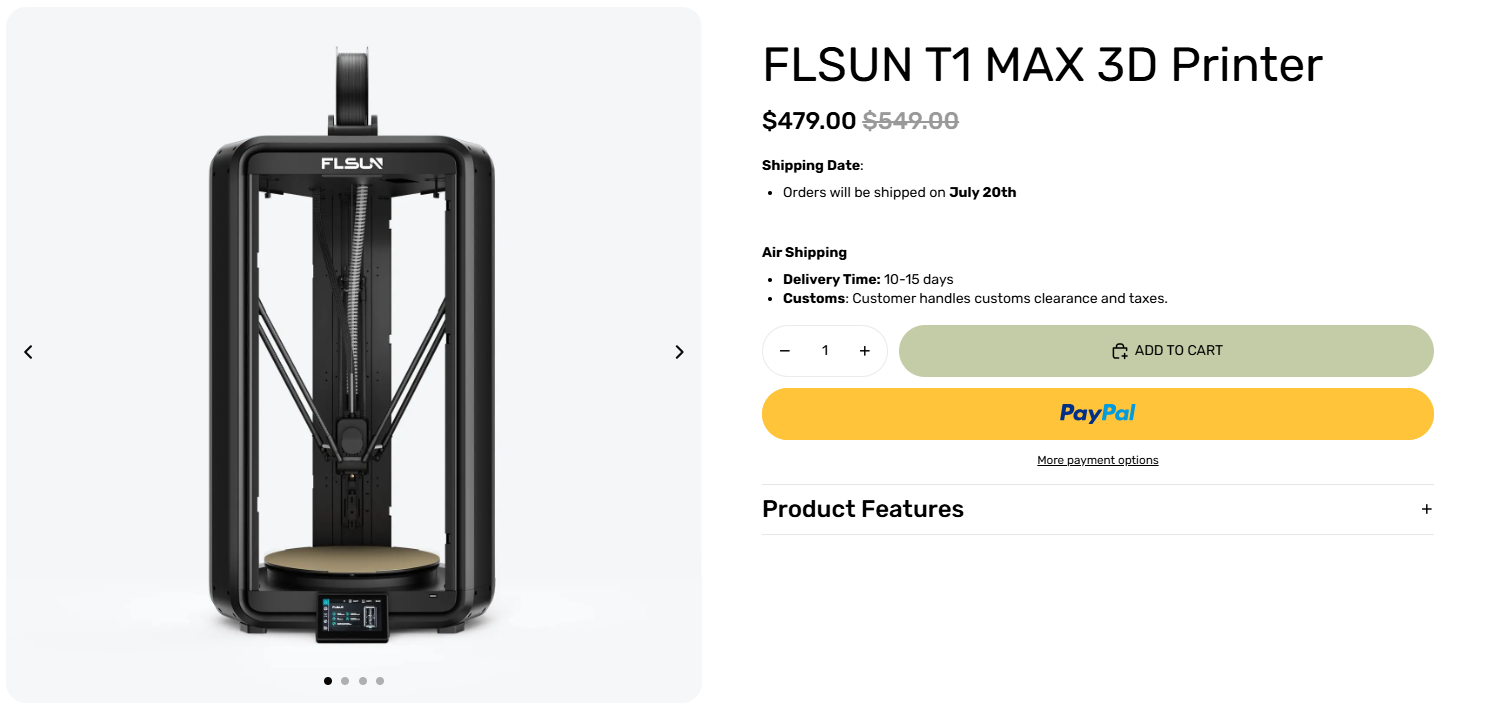Open the More payment options link

[x=1097, y=461]
